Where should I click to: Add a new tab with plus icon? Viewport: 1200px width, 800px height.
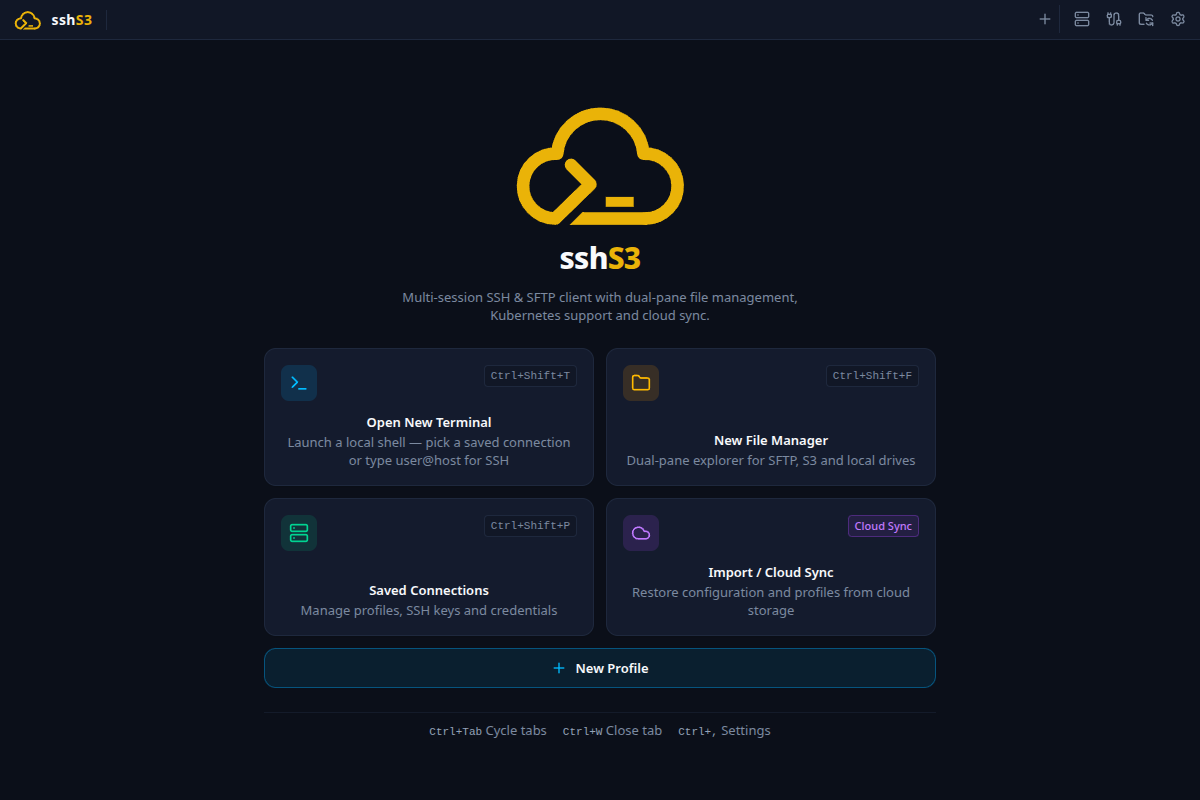click(1045, 19)
